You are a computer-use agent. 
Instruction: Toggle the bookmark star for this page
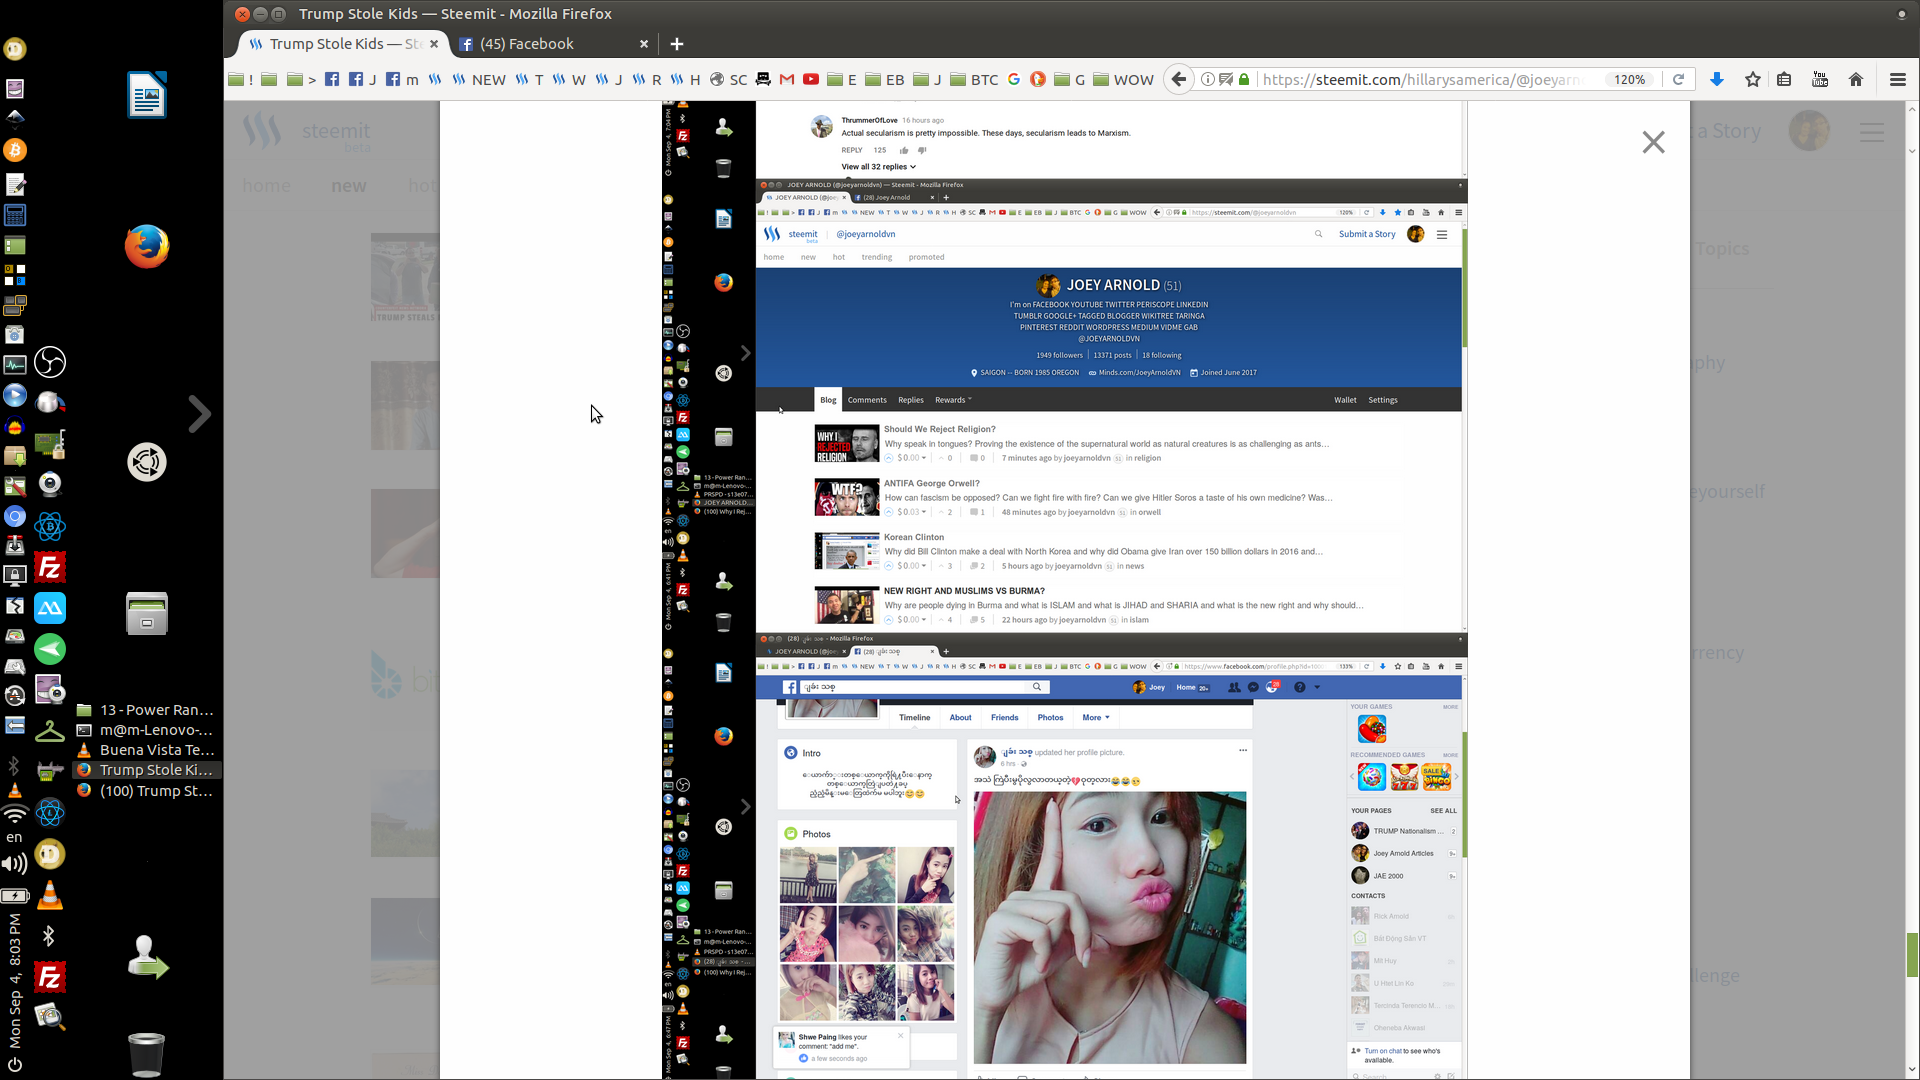[x=1753, y=80]
